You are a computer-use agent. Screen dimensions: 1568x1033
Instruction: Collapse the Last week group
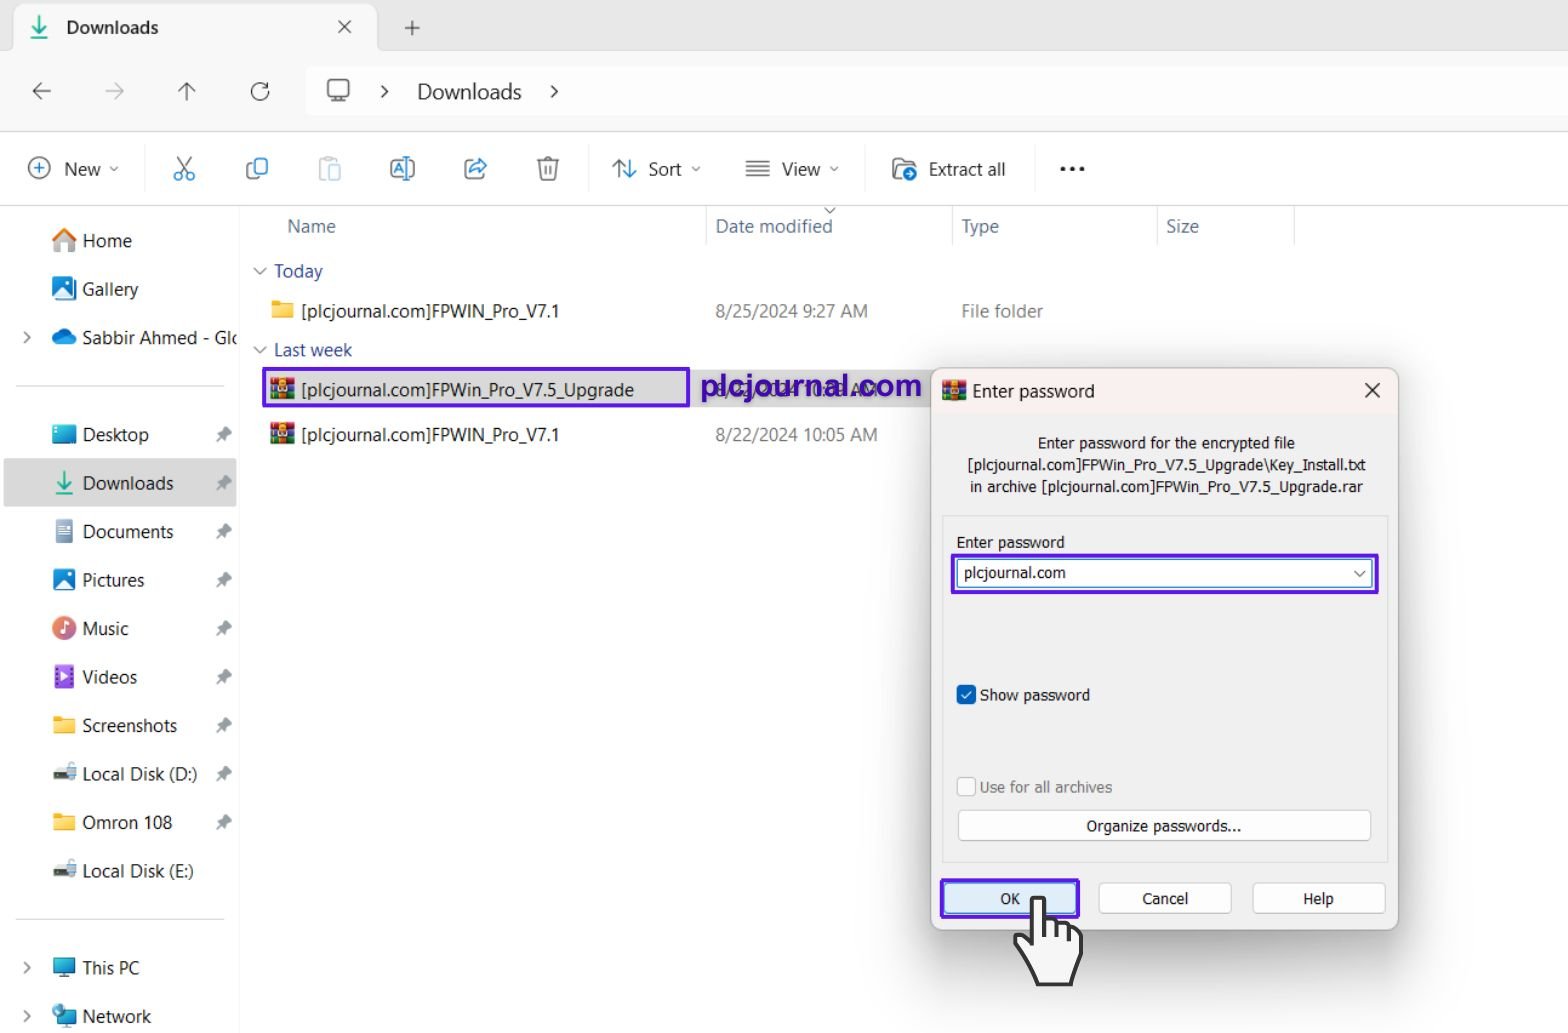[x=260, y=350]
